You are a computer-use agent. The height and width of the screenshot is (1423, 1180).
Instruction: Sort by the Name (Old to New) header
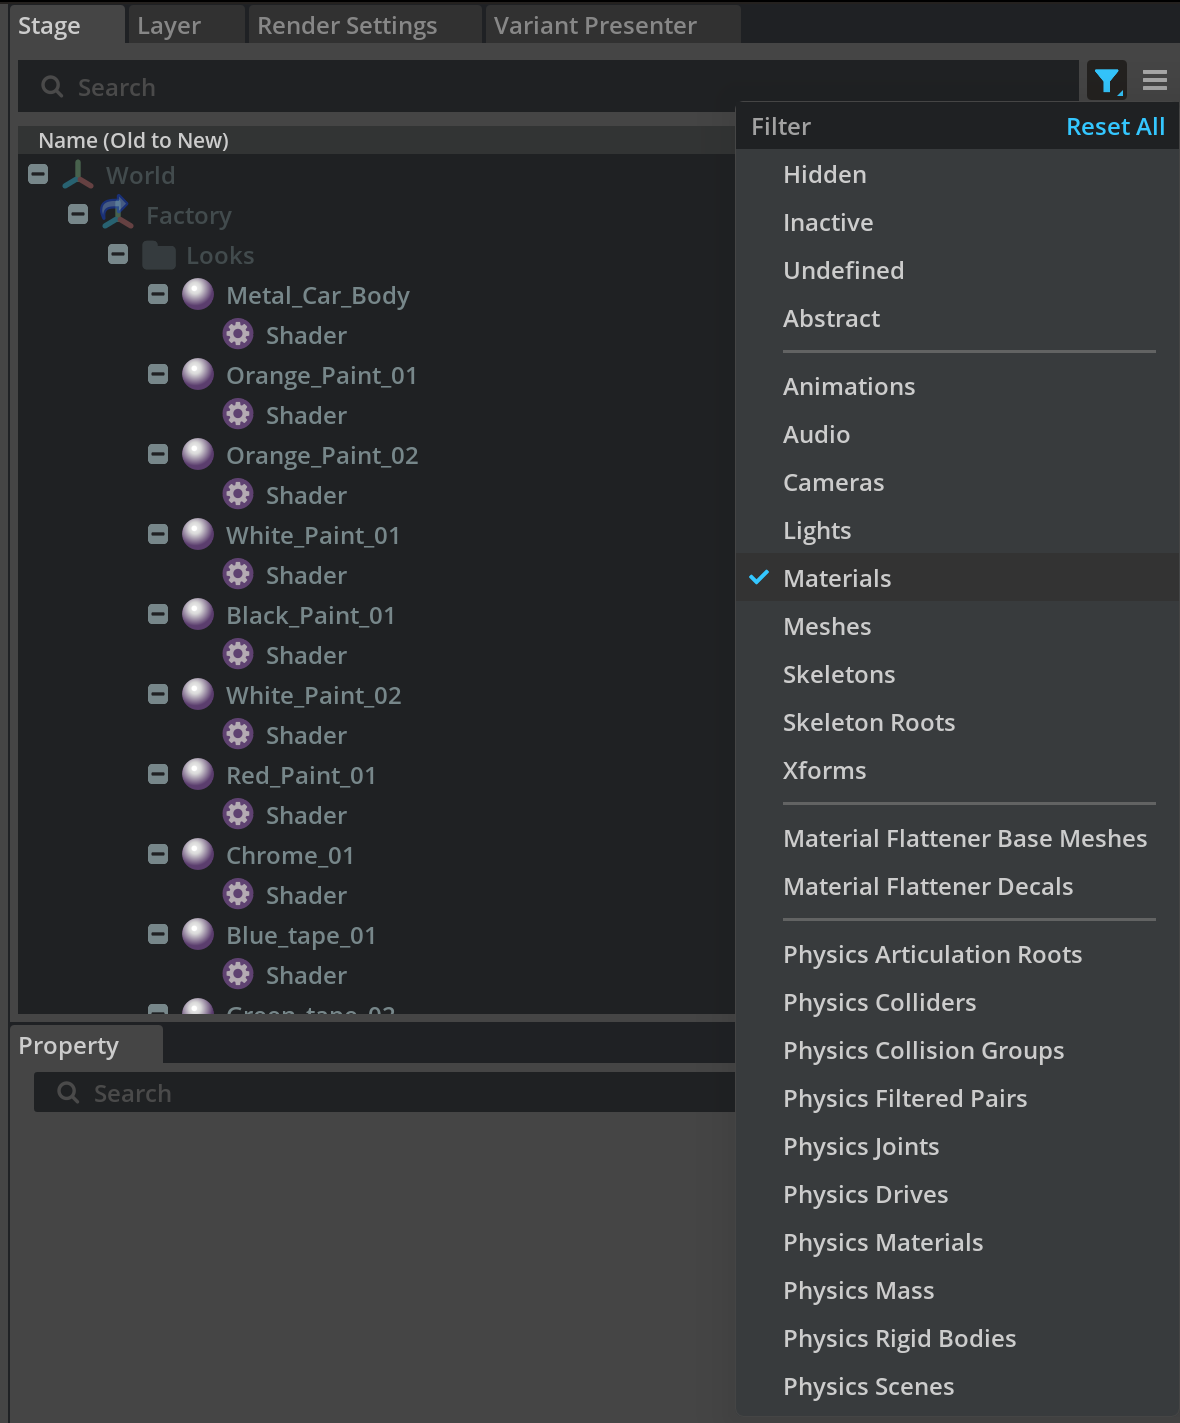click(134, 140)
